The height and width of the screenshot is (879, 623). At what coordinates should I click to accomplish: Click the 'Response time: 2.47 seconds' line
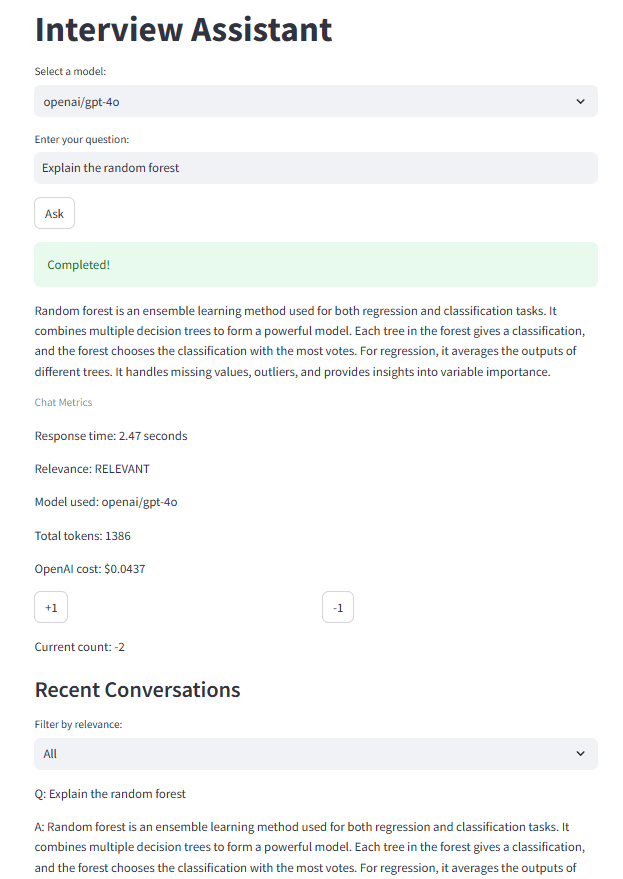111,436
